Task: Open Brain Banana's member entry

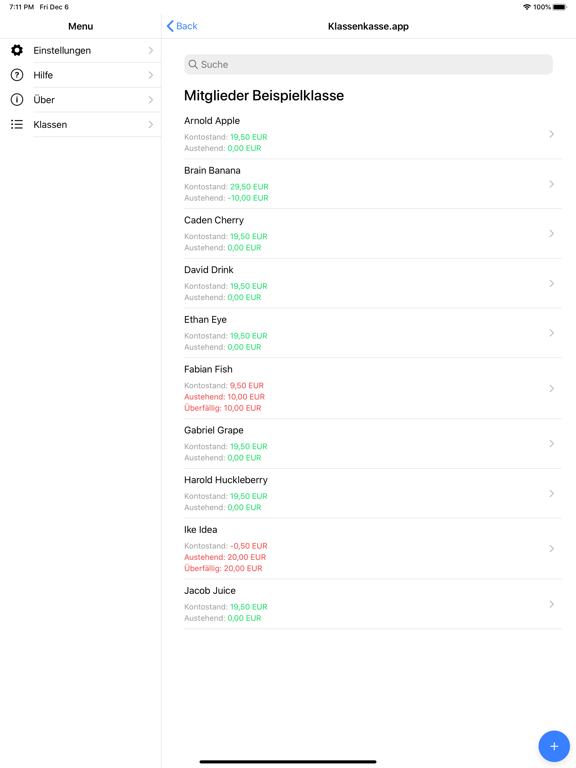Action: click(x=373, y=184)
